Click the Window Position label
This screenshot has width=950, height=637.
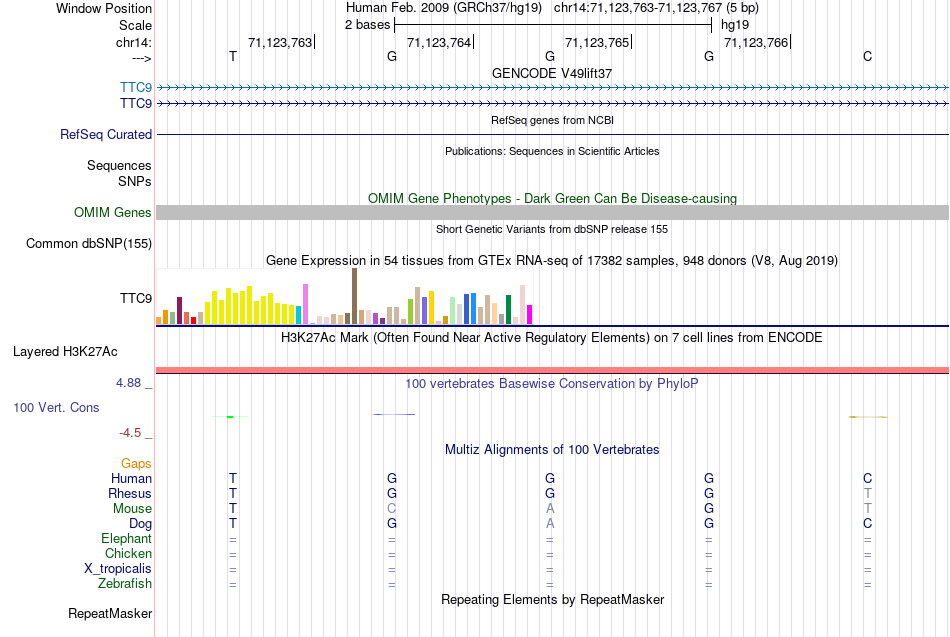104,8
